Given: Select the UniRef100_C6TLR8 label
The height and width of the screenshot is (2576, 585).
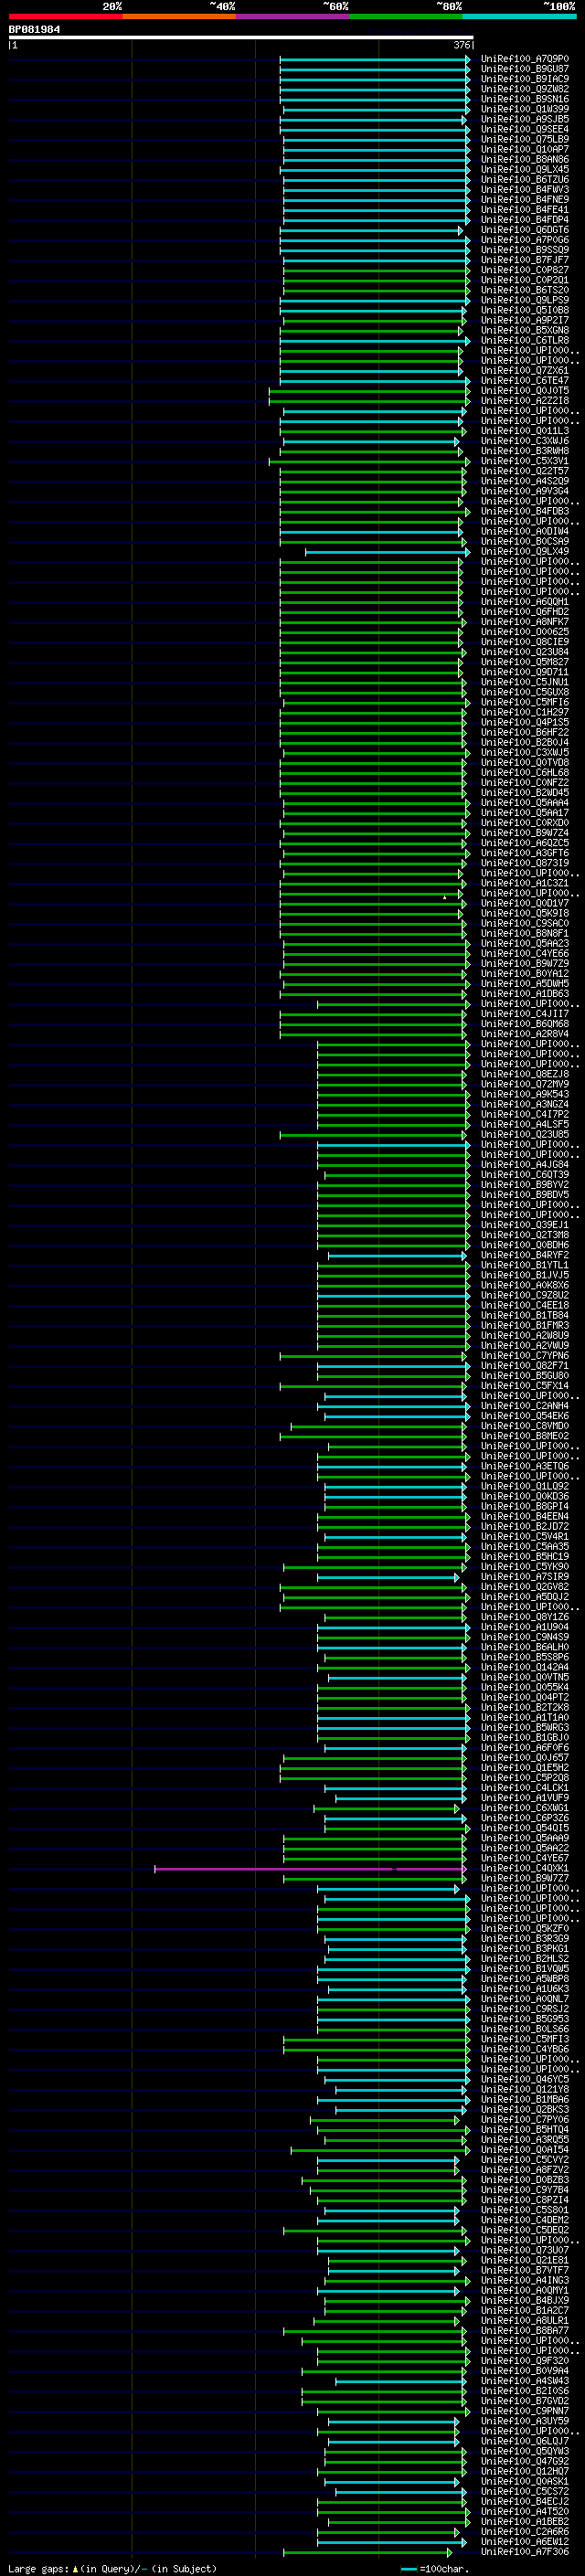Looking at the screenshot, I should [524, 340].
